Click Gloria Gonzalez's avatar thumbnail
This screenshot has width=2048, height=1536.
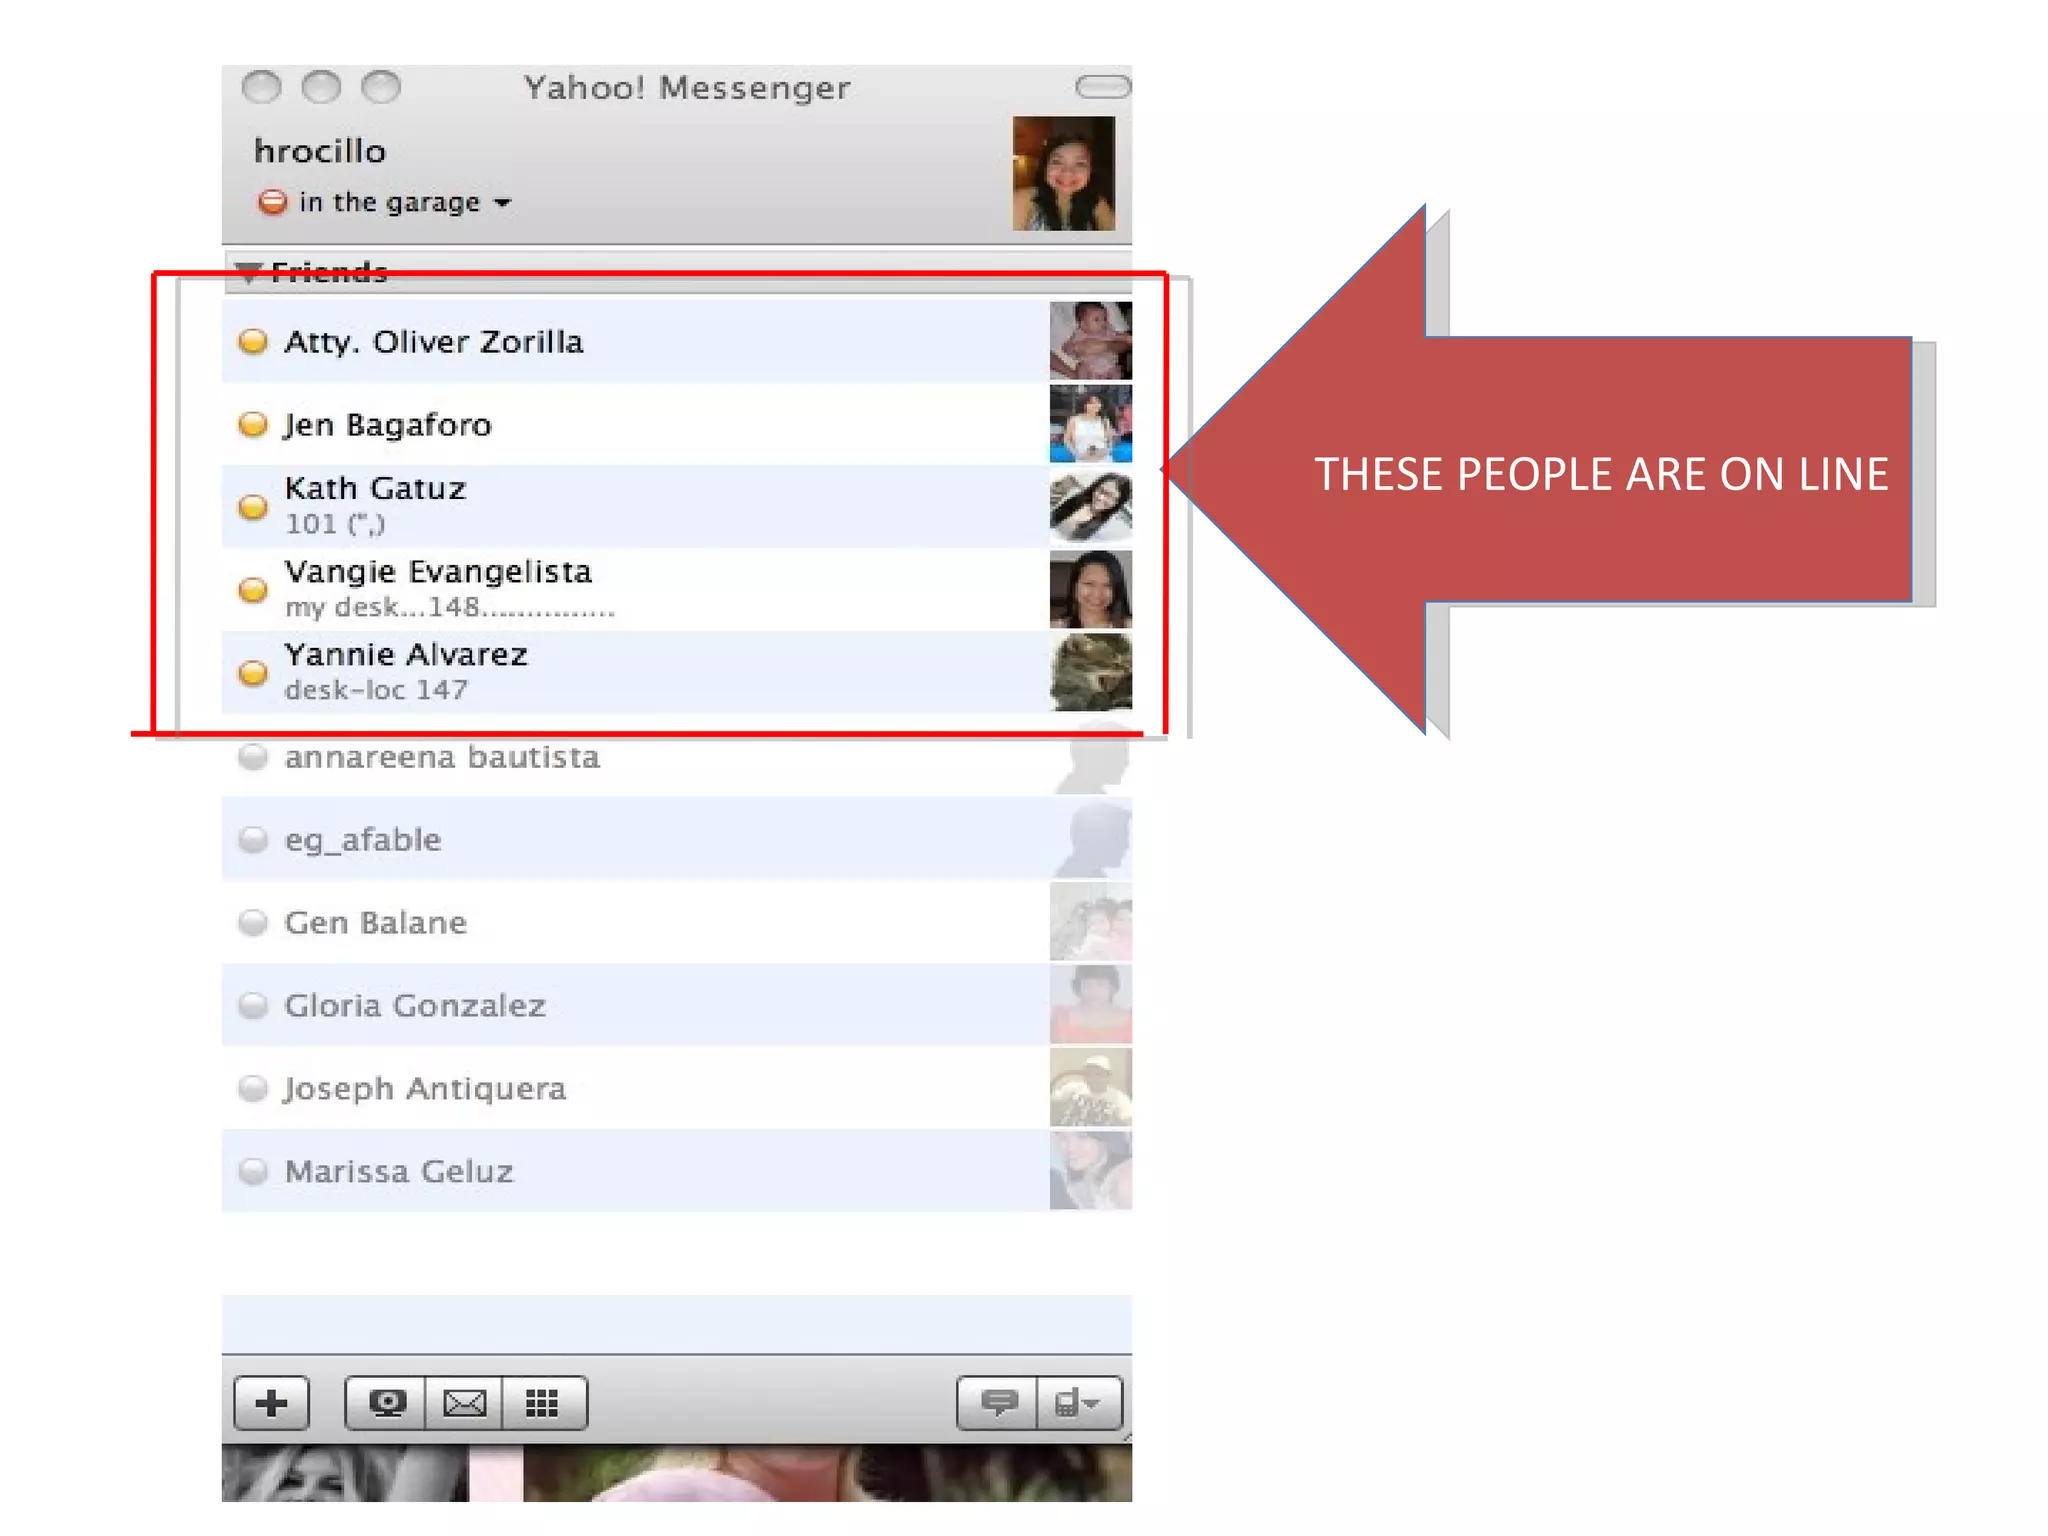click(x=1091, y=1005)
